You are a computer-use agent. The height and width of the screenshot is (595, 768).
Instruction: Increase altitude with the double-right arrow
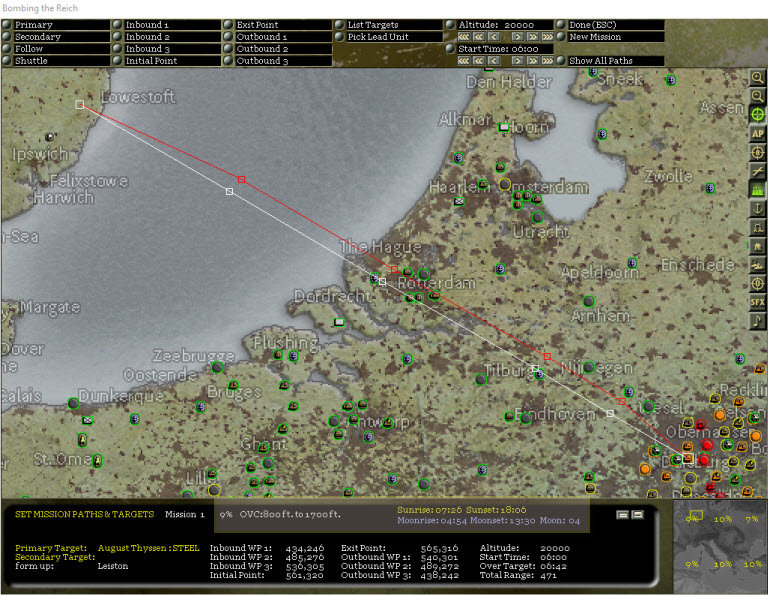(x=532, y=37)
